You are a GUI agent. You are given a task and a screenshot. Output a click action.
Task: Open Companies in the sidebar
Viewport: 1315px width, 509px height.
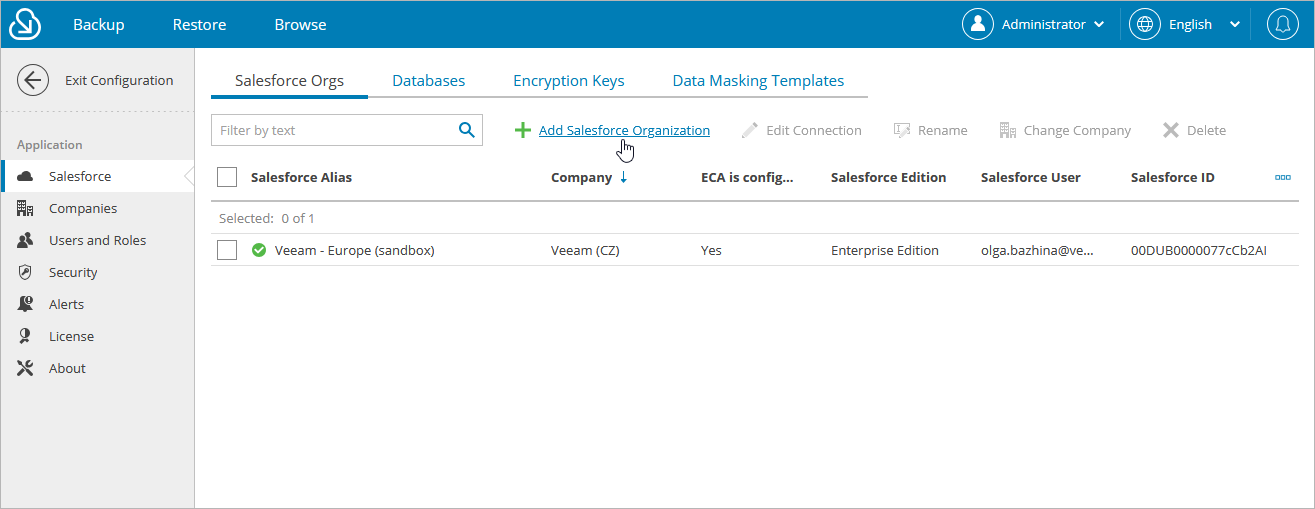82,208
